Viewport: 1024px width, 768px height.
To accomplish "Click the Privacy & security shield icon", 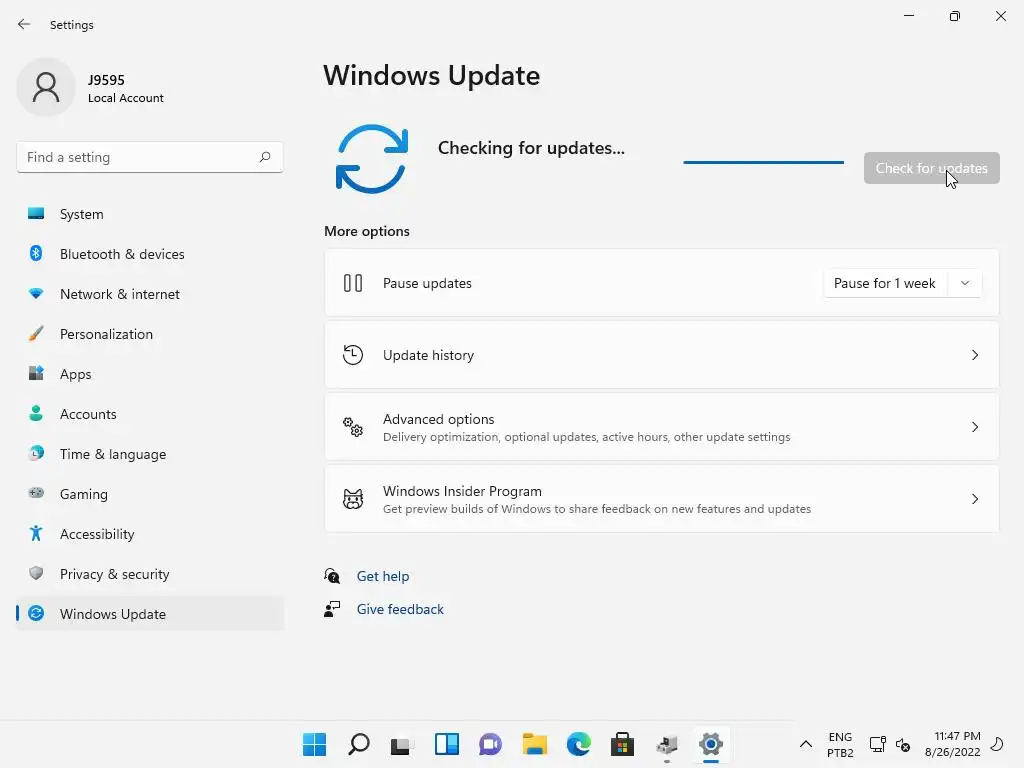I will pos(36,573).
